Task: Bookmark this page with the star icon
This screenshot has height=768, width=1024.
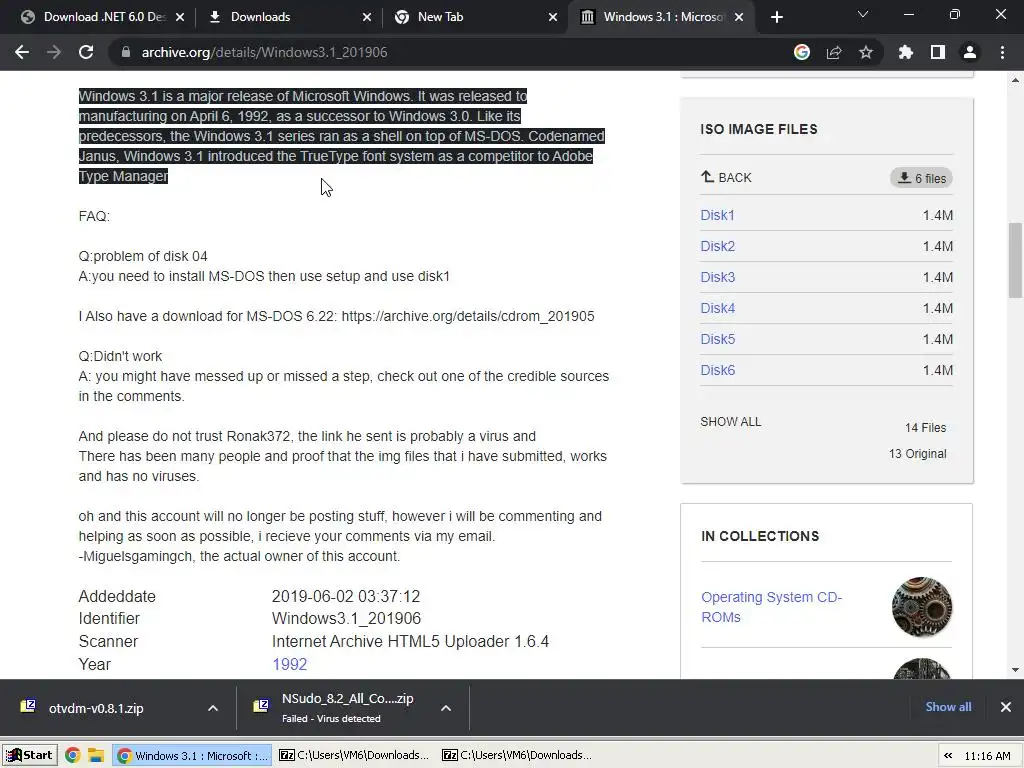Action: pyautogui.click(x=866, y=52)
